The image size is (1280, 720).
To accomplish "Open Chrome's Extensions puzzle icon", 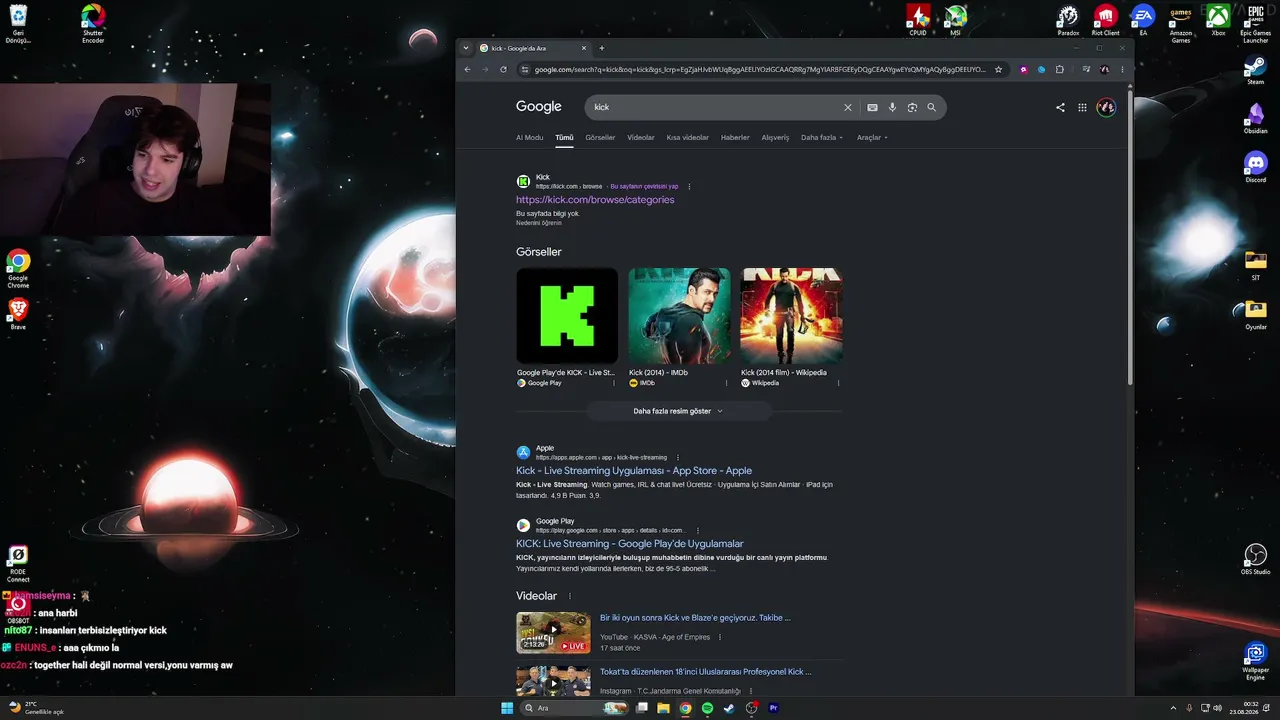I will (1060, 70).
